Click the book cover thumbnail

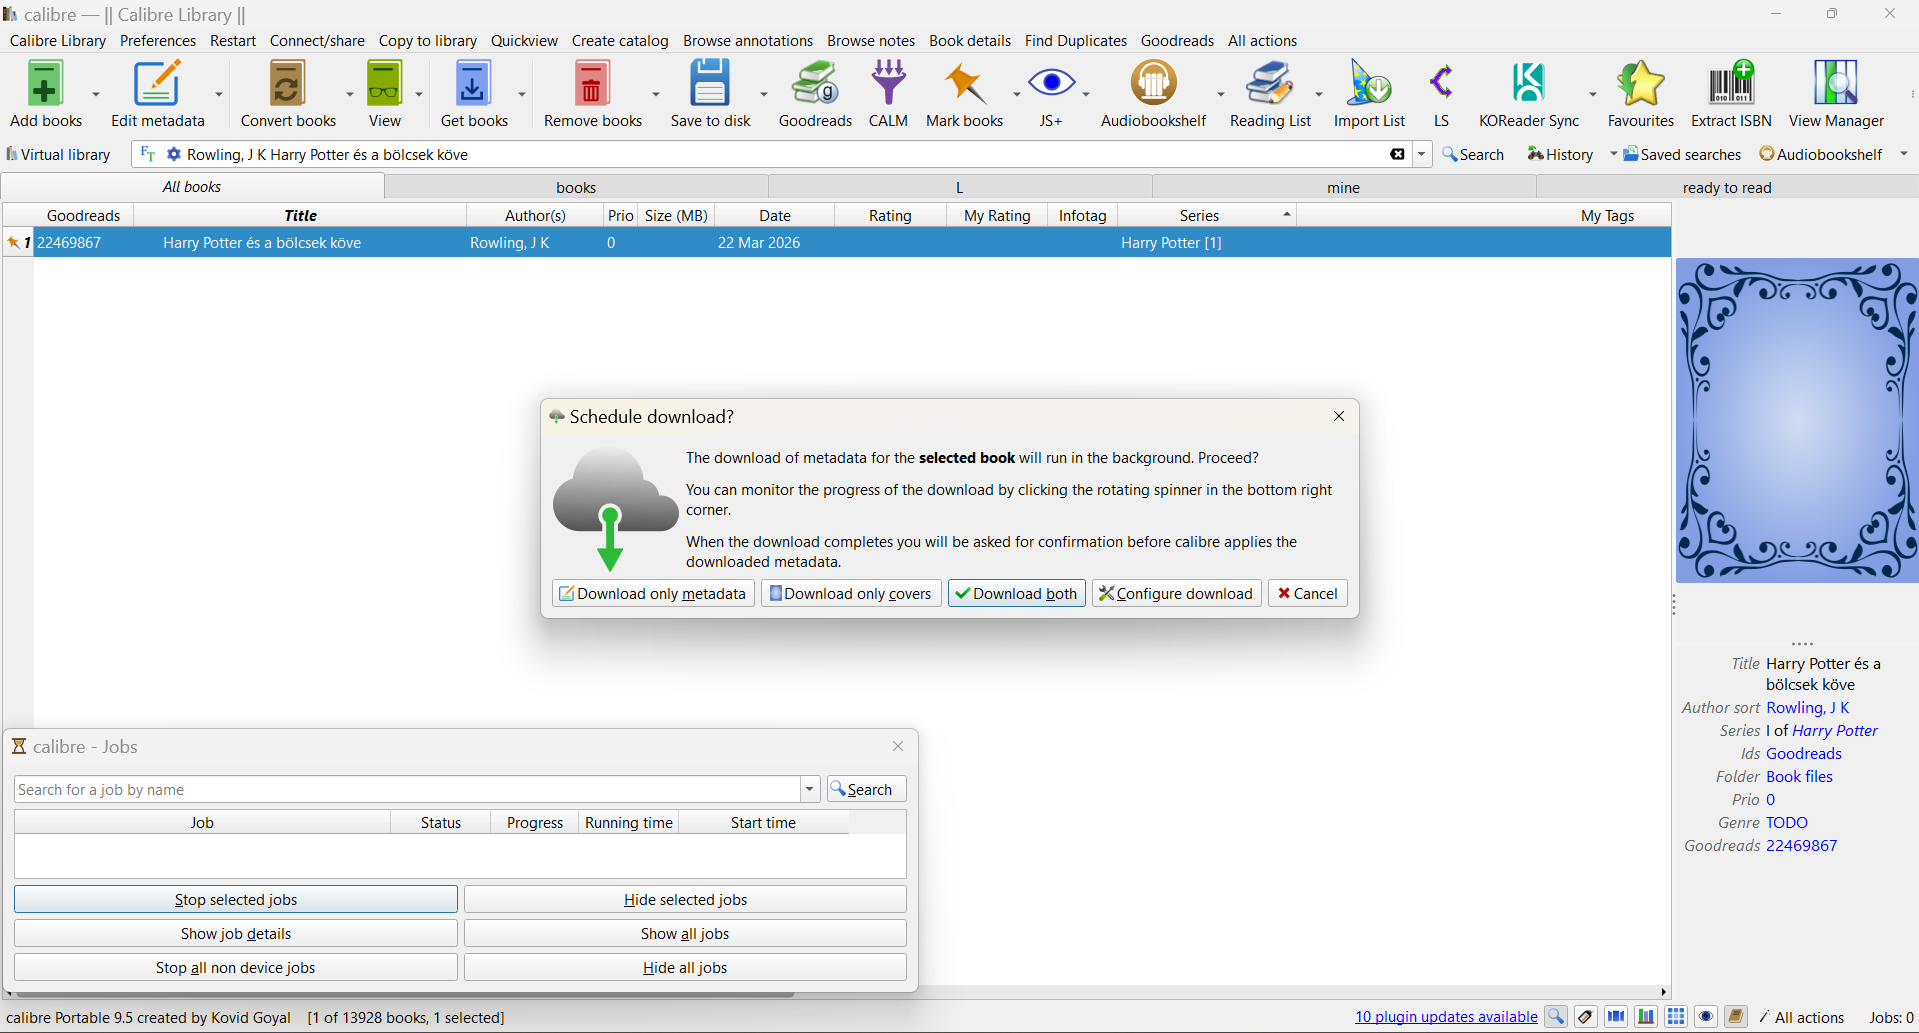point(1797,421)
